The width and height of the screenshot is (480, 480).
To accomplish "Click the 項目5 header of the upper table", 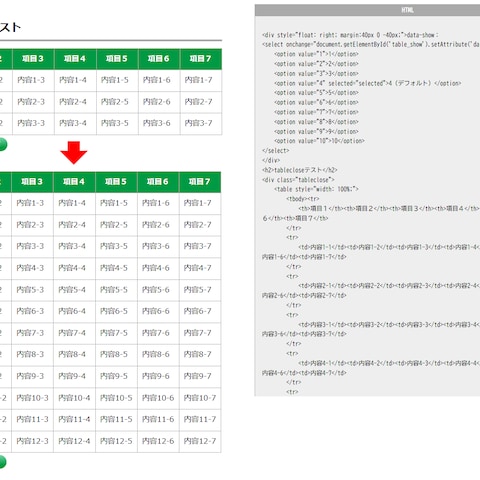I will pyautogui.click(x=117, y=59).
